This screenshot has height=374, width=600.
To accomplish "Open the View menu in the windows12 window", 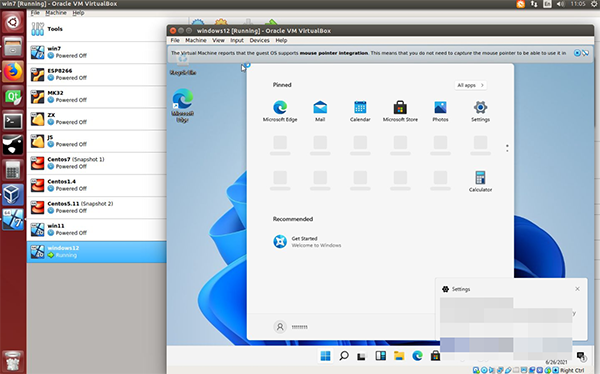I will [x=218, y=40].
